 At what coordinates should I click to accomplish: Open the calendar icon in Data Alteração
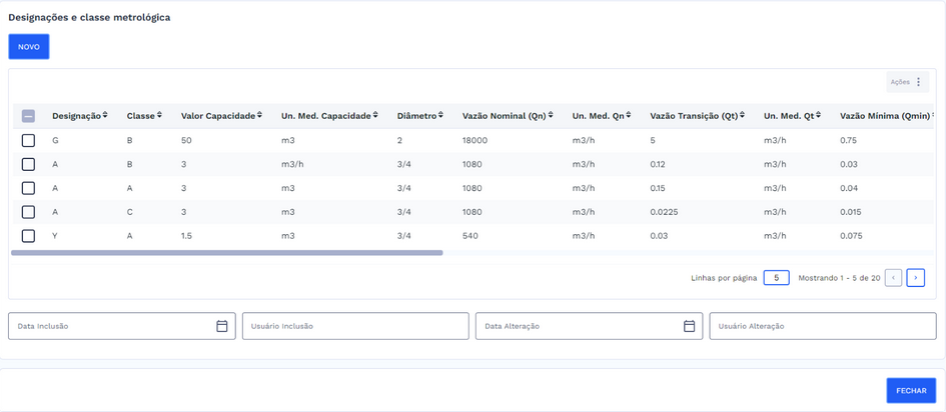[x=689, y=326]
